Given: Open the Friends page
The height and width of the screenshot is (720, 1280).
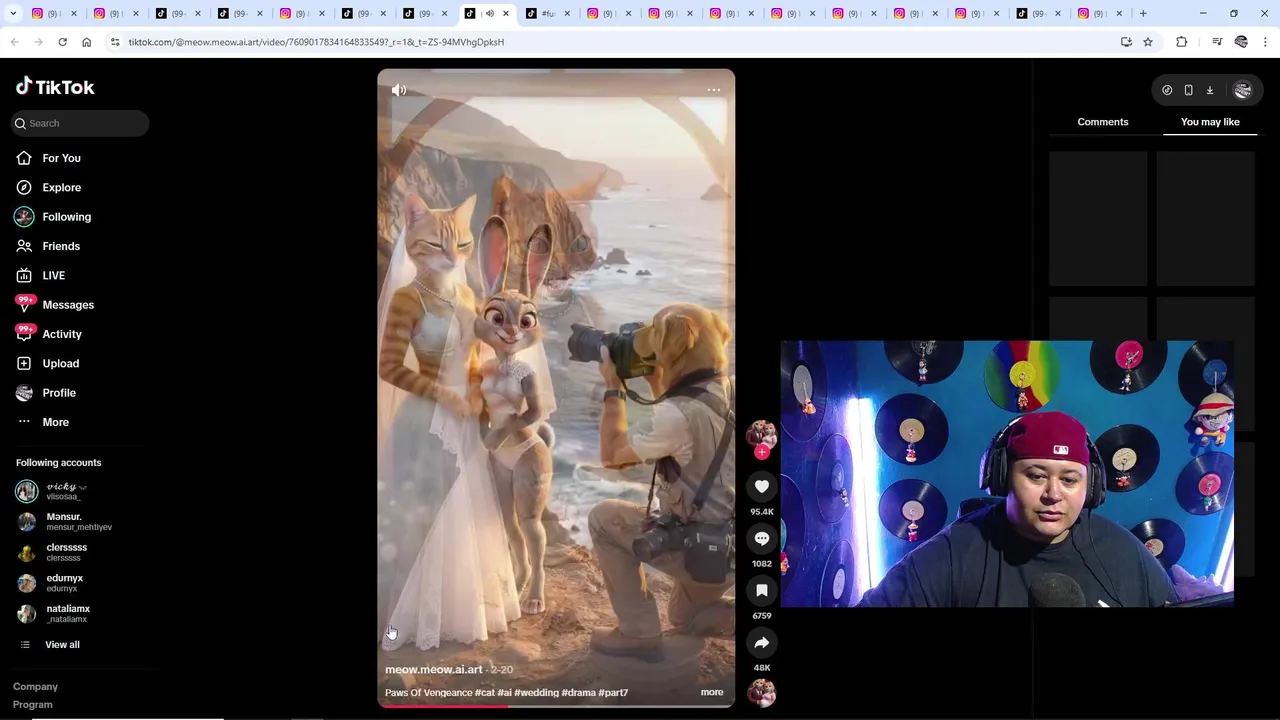Looking at the screenshot, I should (61, 246).
